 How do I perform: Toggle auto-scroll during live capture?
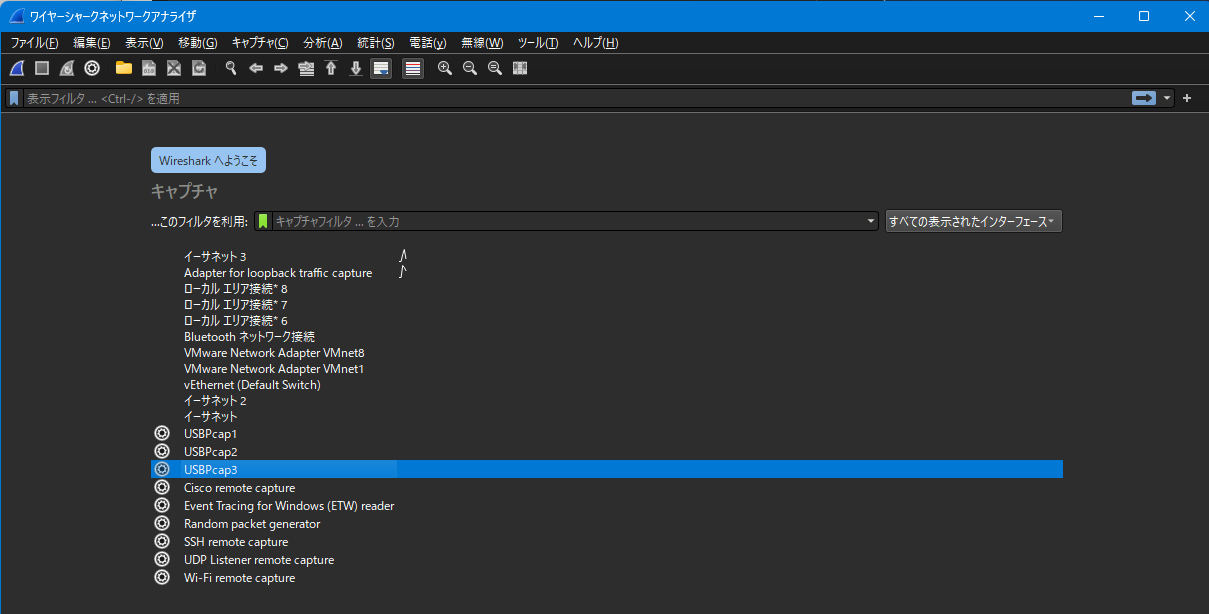pyautogui.click(x=381, y=68)
